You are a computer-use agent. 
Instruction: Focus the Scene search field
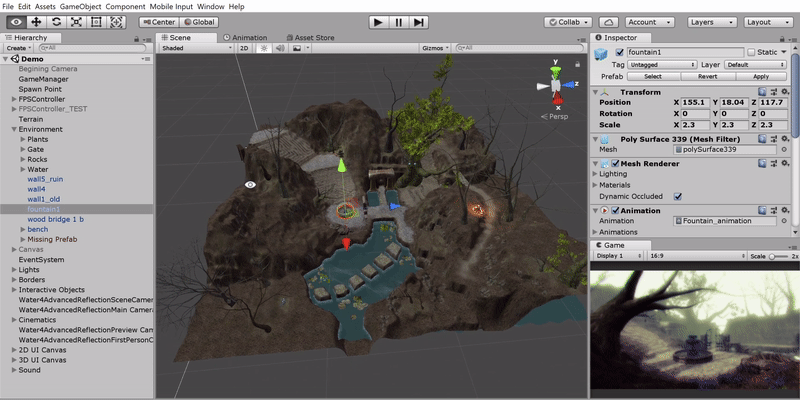coord(519,48)
